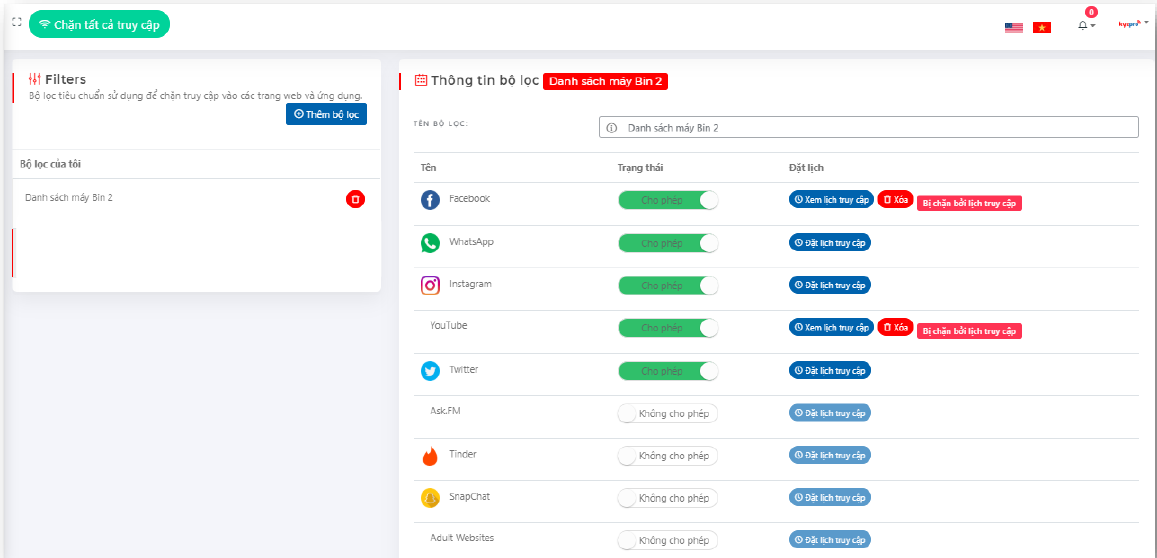Screen dimensions: 1157x558
Task: Switch language using the Vietnam flag icon
Action: [1042, 28]
